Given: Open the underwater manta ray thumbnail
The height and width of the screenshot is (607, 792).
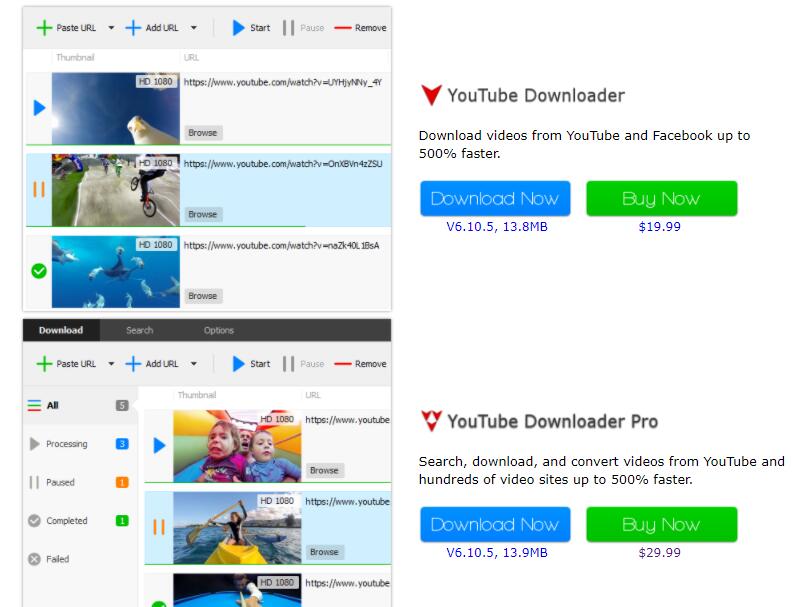Looking at the screenshot, I should click(x=116, y=272).
